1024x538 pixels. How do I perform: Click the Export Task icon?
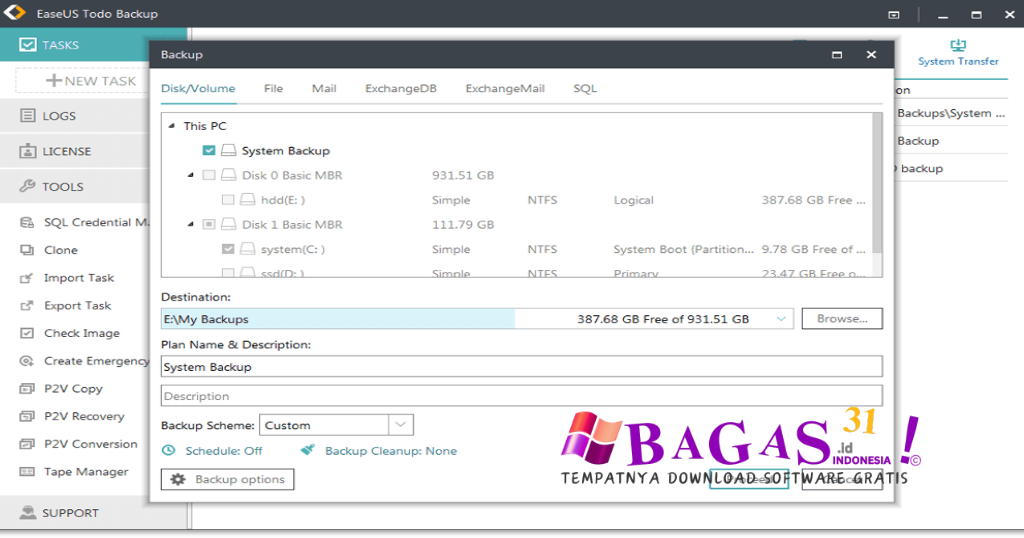click(27, 306)
